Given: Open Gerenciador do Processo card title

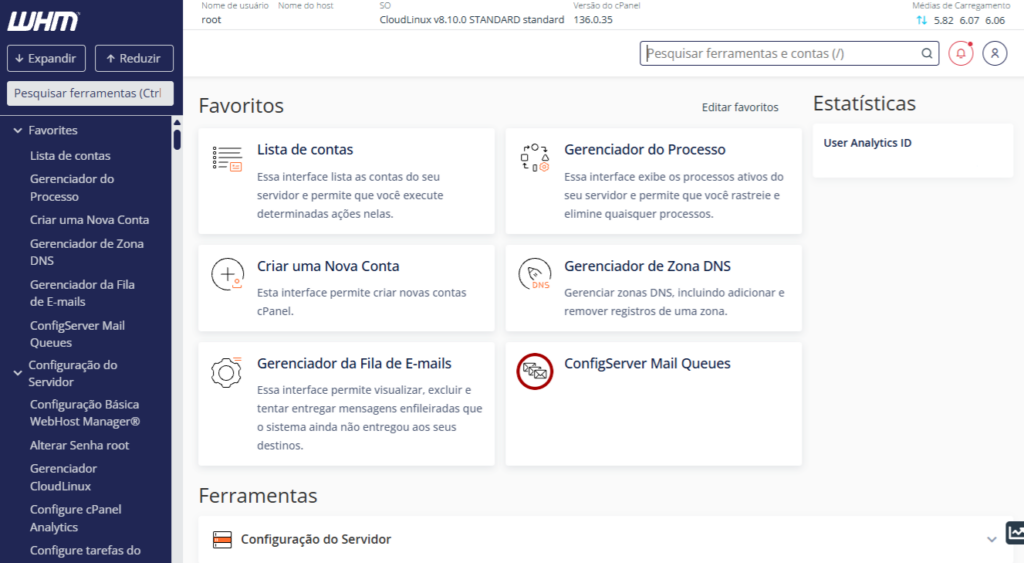Looking at the screenshot, I should (645, 150).
